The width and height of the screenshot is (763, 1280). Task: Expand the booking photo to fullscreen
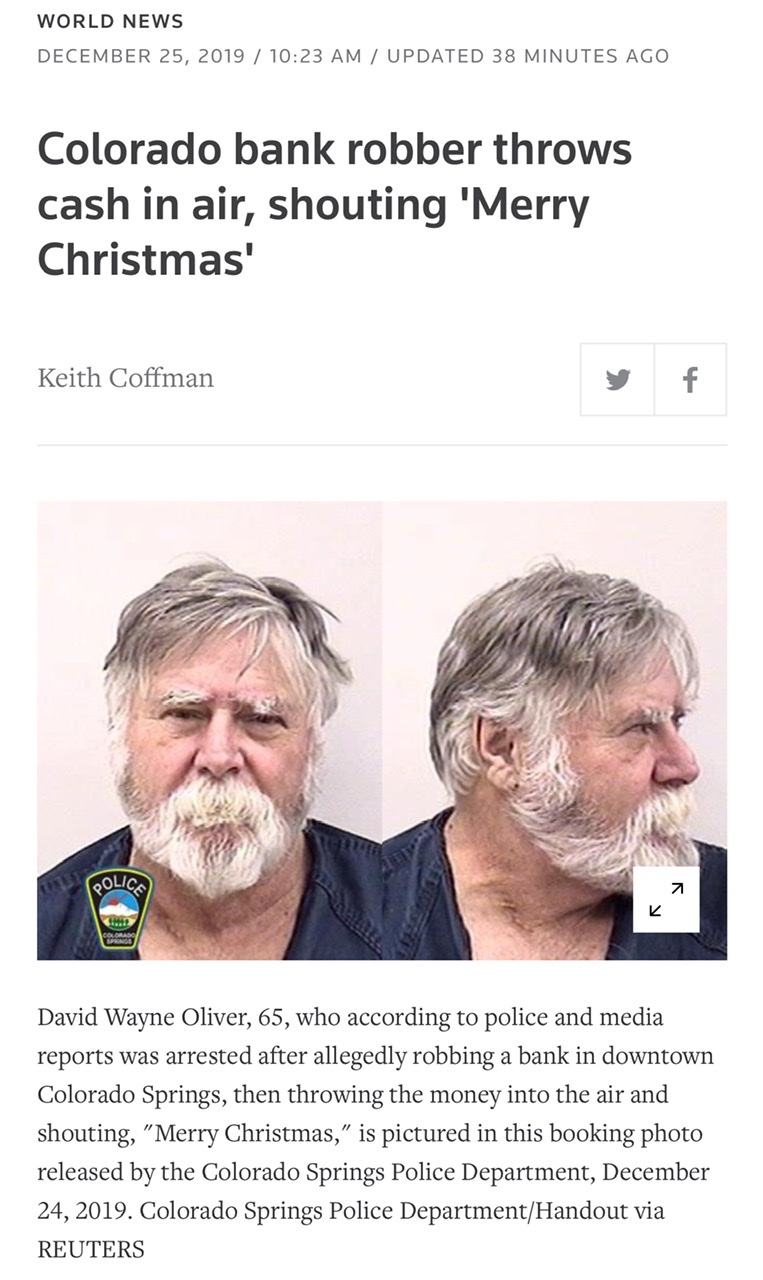pos(666,899)
